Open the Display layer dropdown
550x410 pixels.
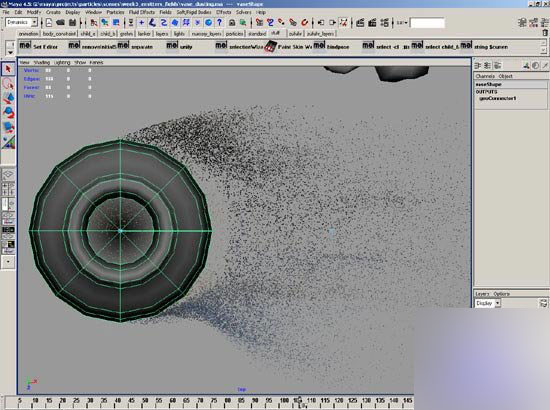pyautogui.click(x=488, y=303)
